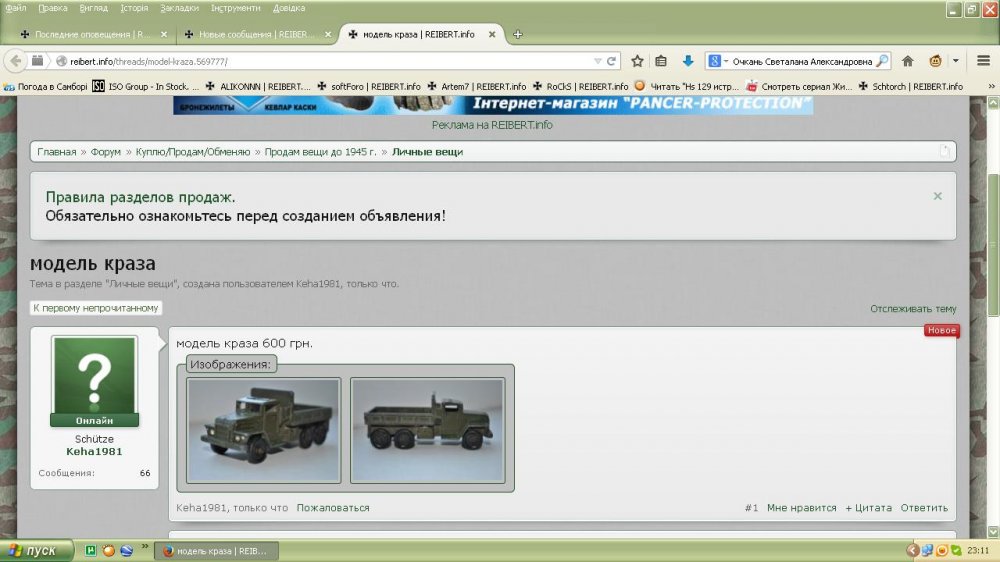Click the Форум breadcrumb link

point(105,152)
